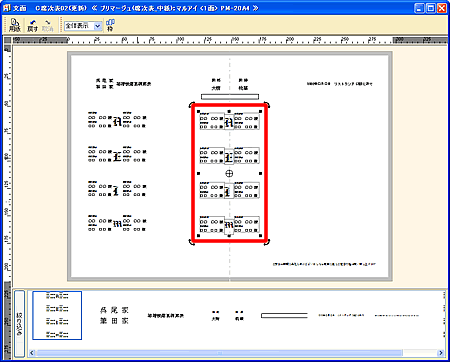
Task: Click the 用紙 (paper) toolbar icon
Action: 15,25
